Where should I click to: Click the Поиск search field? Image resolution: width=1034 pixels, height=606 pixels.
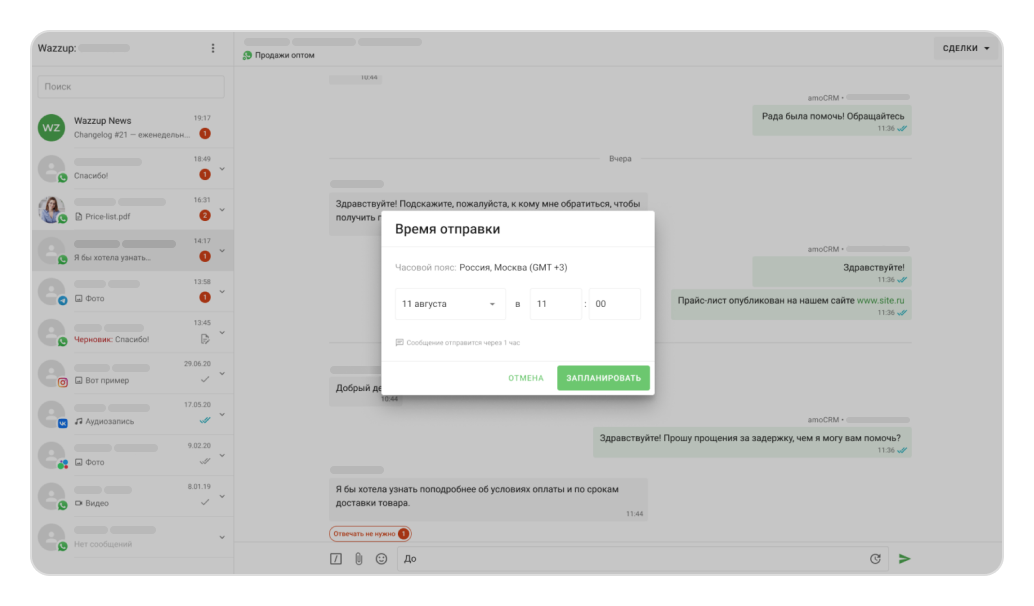click(x=131, y=87)
